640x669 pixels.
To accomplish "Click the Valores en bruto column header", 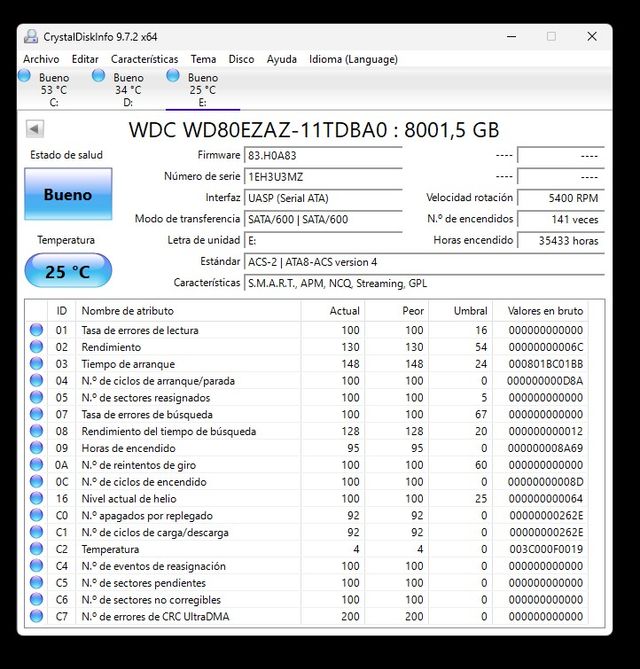I will coord(541,311).
